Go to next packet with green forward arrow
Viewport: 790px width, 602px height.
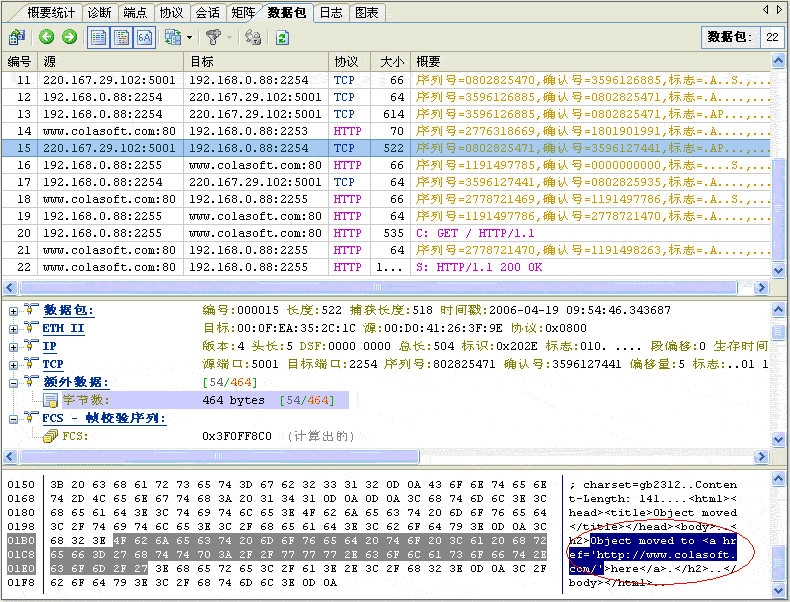pyautogui.click(x=70, y=37)
